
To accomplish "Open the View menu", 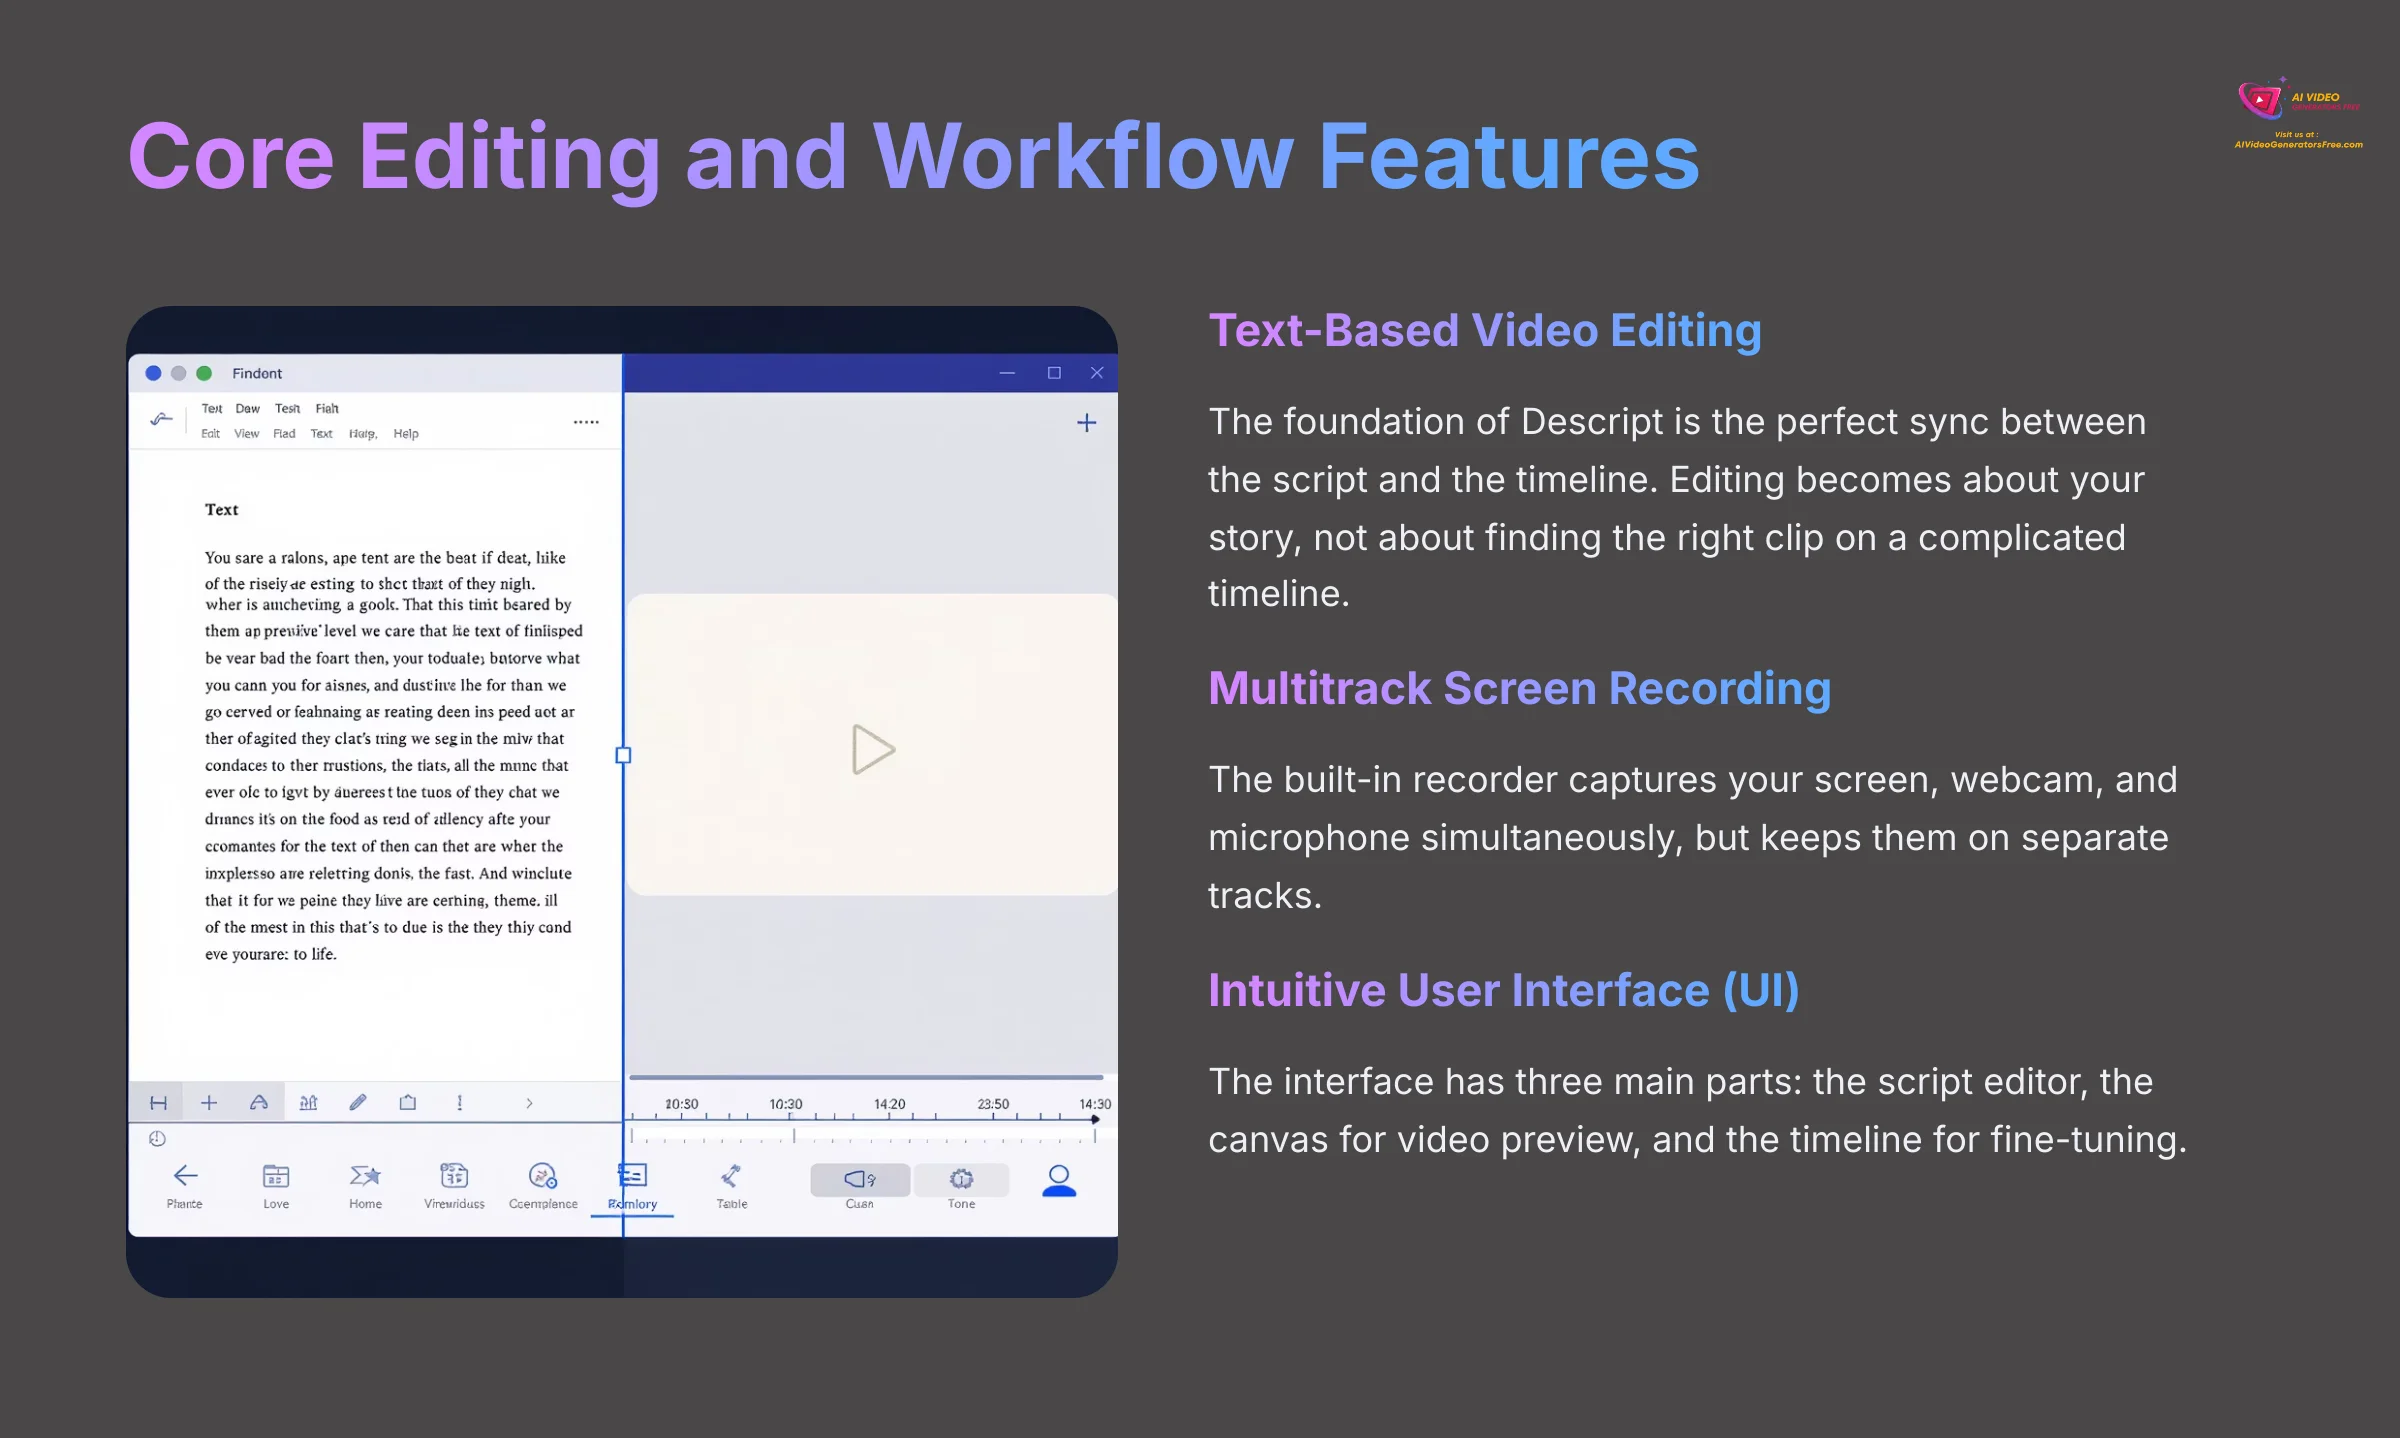I will [x=246, y=434].
